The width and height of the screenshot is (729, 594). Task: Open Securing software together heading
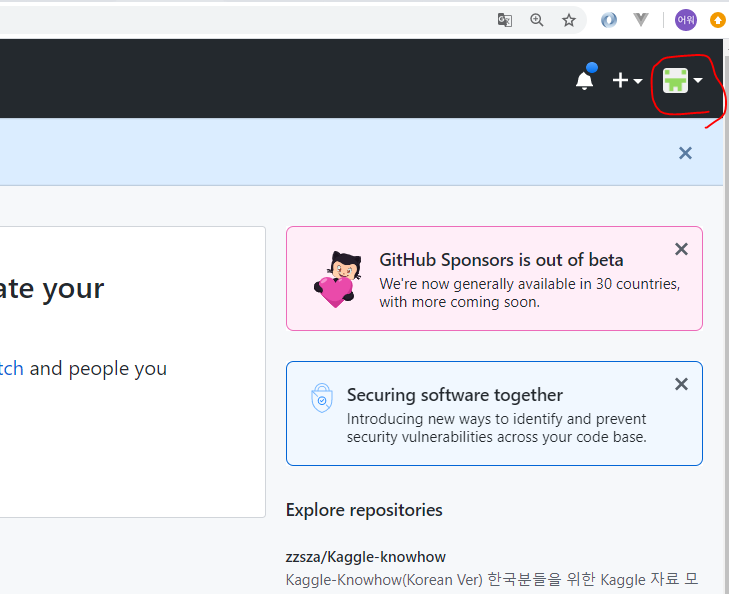[455, 395]
